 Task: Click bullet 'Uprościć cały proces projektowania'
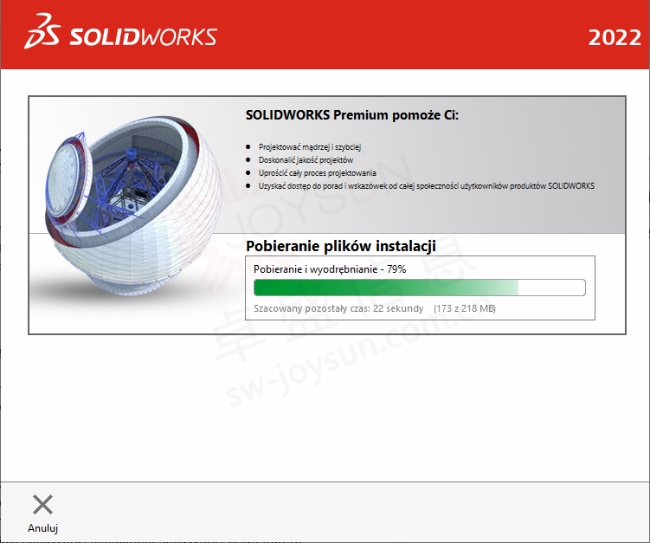pyautogui.click(x=317, y=173)
